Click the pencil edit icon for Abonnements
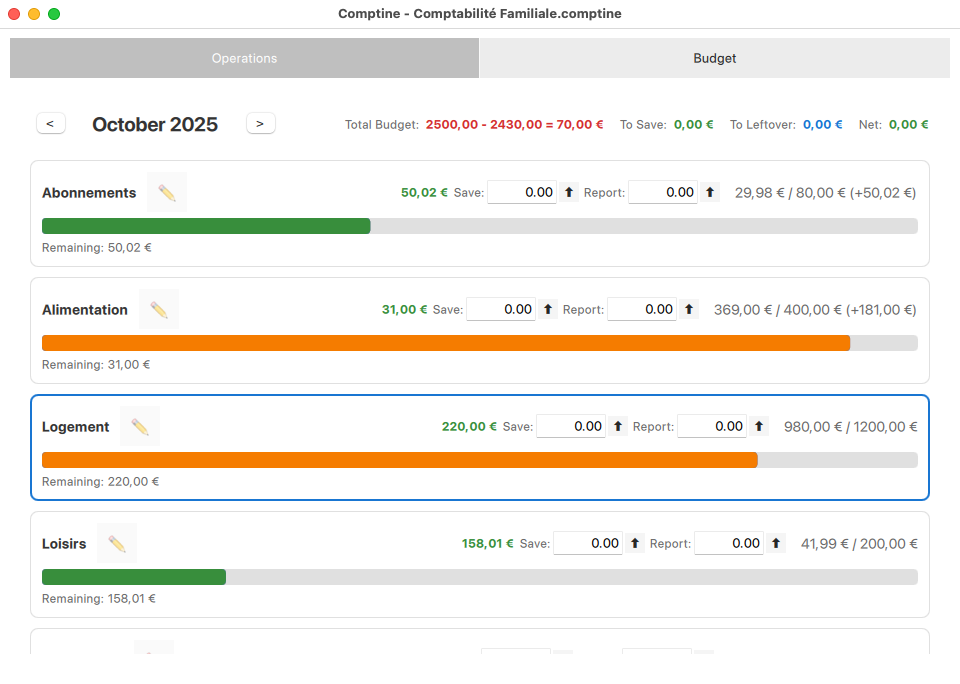Viewport: 960px width, 684px height. pos(167,192)
